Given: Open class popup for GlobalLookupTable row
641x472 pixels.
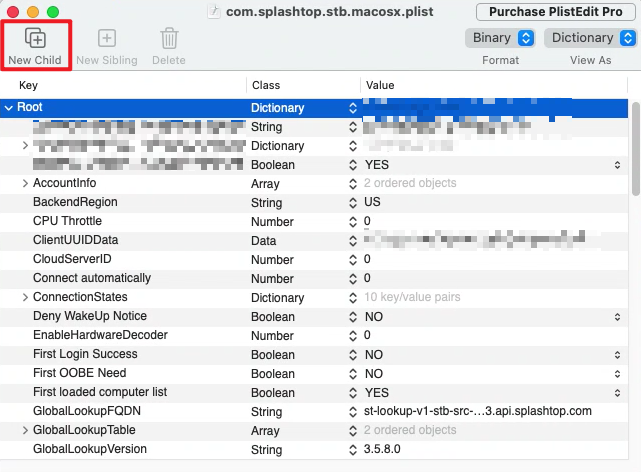Looking at the screenshot, I should pyautogui.click(x=353, y=430).
